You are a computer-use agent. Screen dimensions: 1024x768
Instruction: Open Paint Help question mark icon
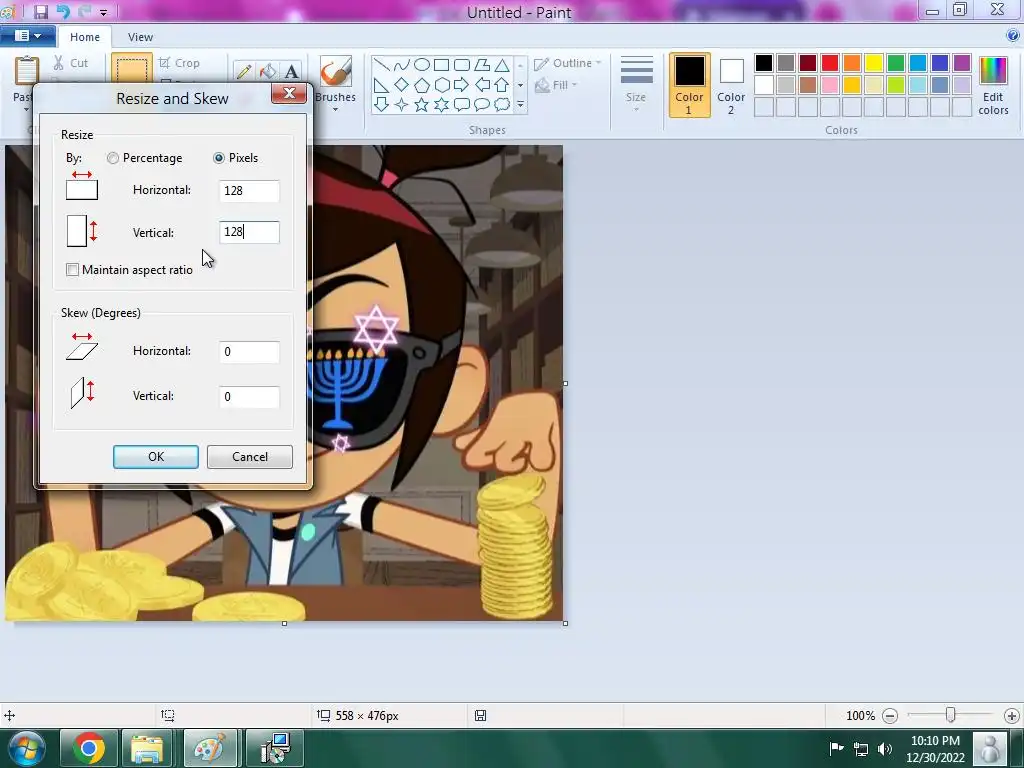1012,36
